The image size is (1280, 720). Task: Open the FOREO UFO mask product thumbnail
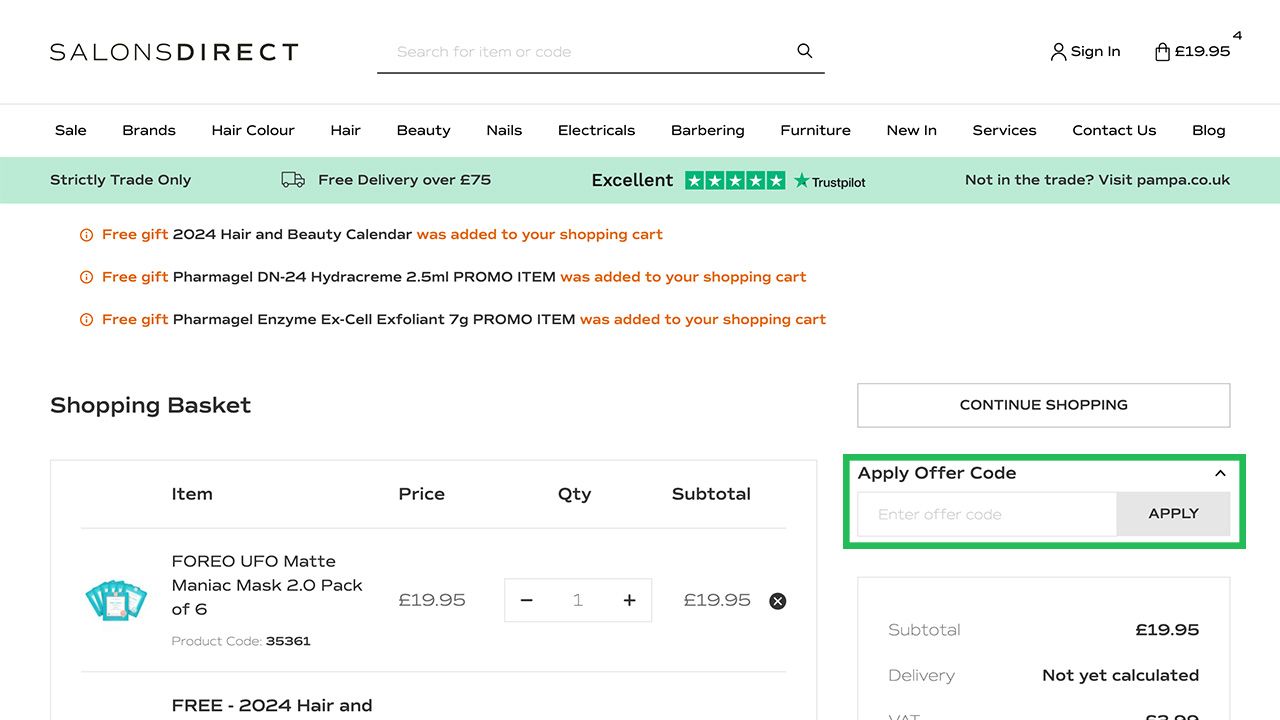[x=116, y=600]
